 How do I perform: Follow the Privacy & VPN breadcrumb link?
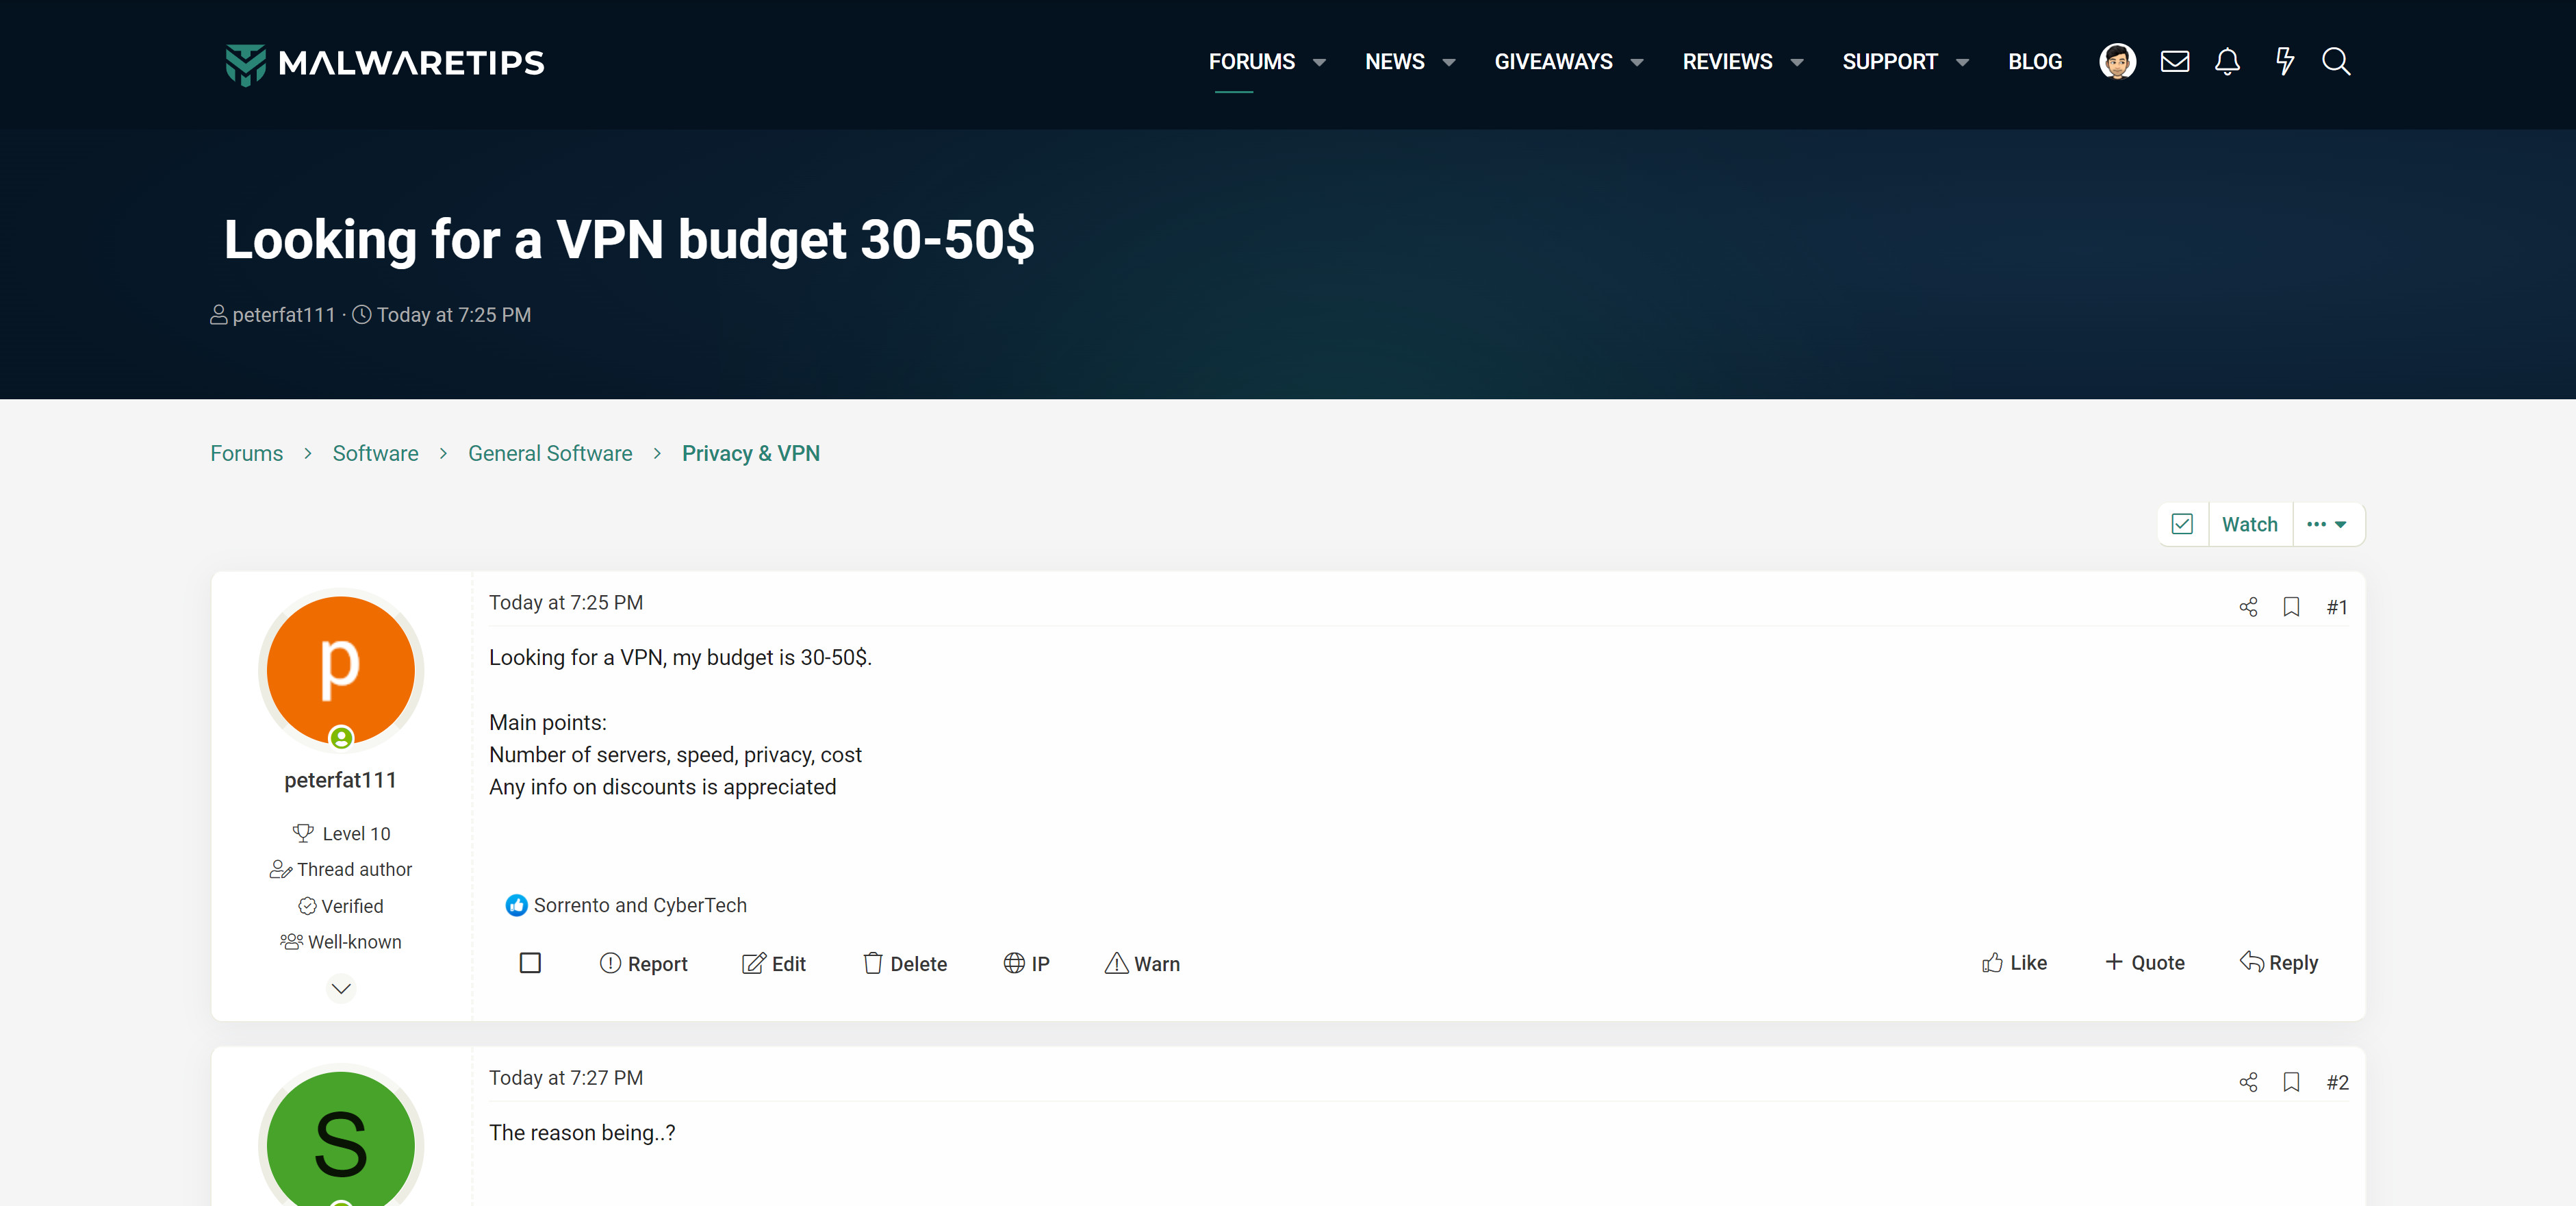750,453
